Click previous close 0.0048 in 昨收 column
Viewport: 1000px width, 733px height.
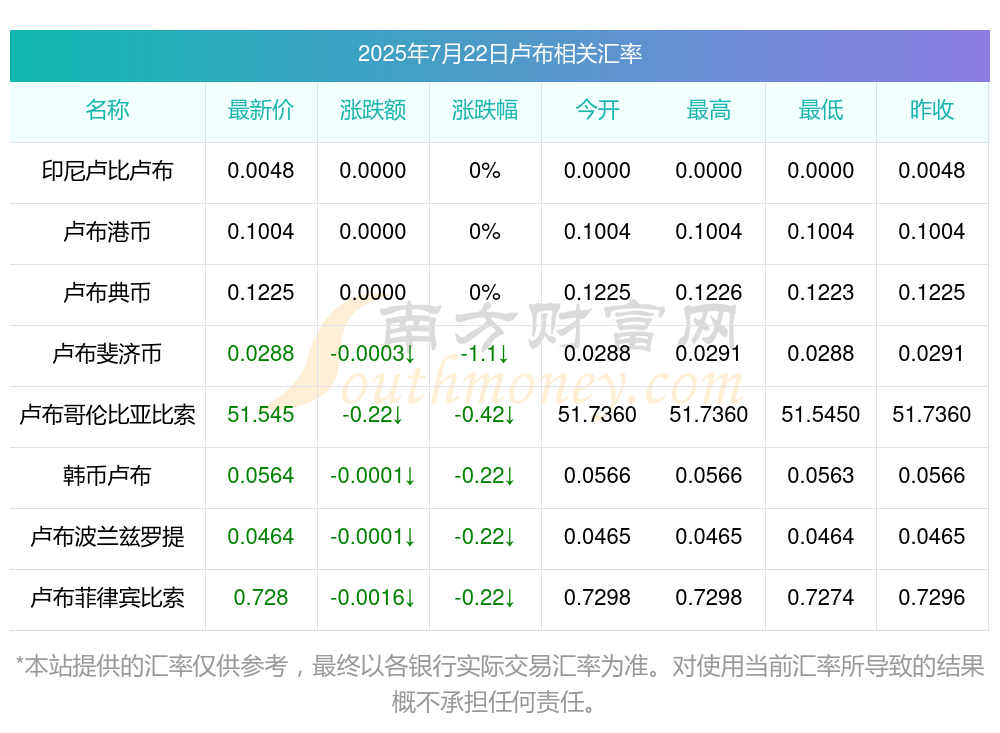[932, 170]
